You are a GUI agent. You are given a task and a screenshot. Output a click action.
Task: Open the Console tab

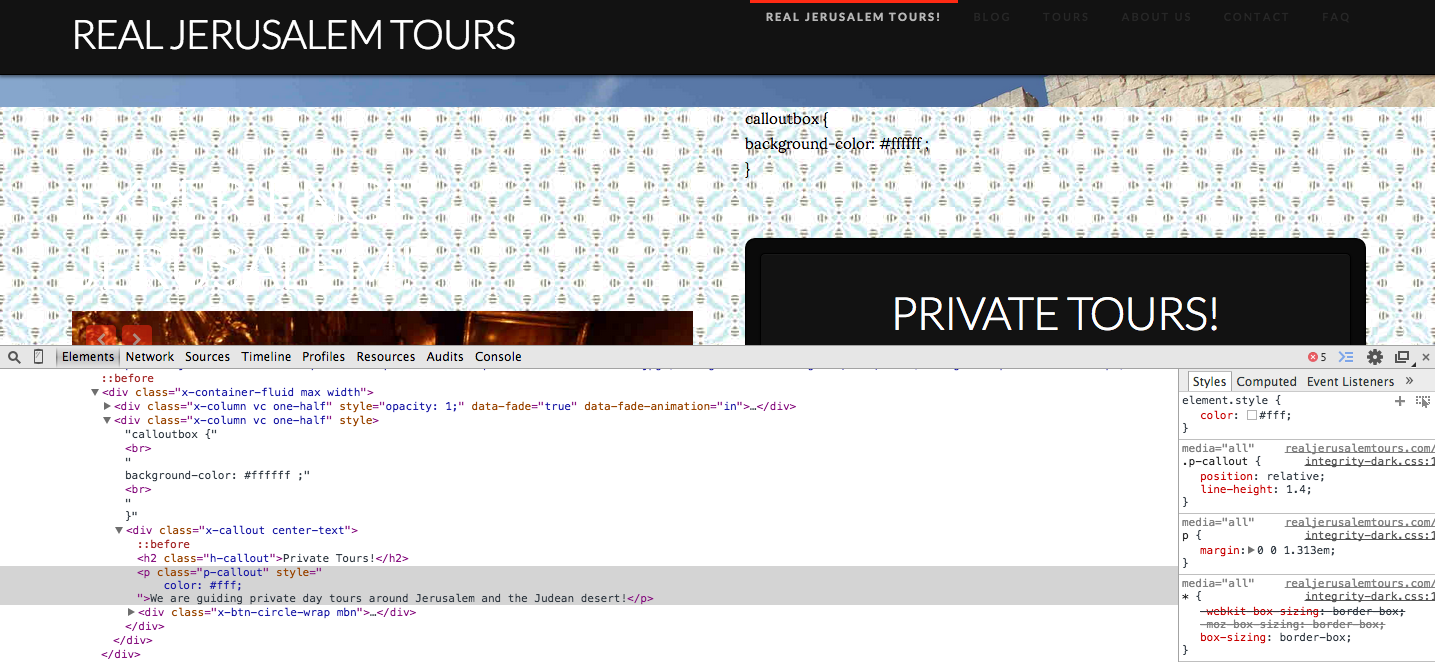(x=498, y=357)
